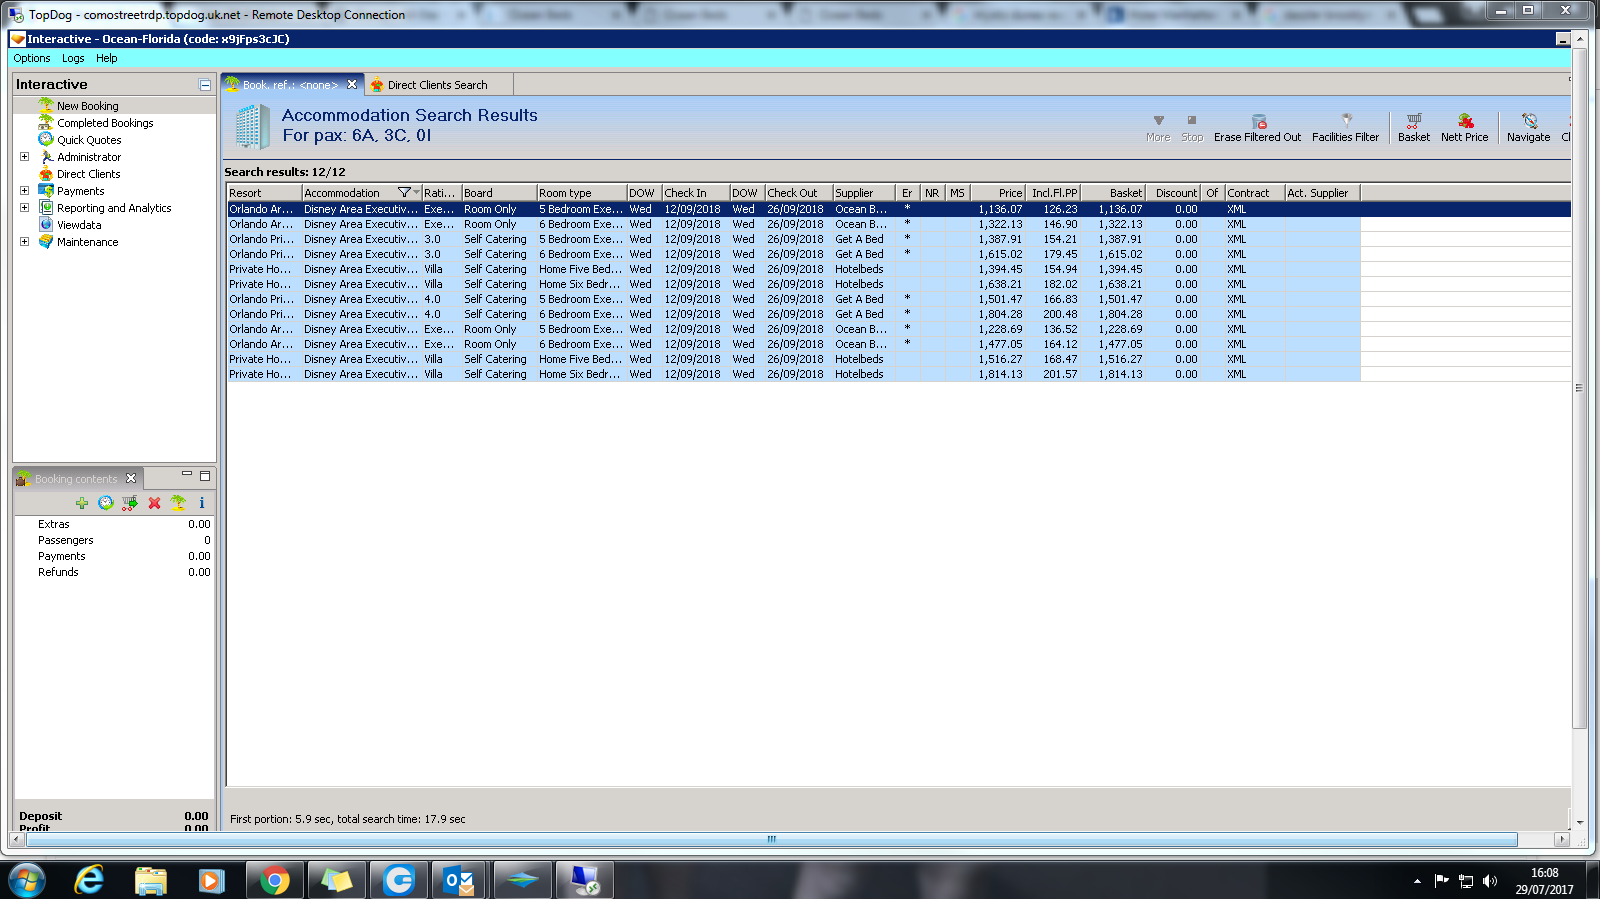Sort by the Board column header

tap(499, 193)
